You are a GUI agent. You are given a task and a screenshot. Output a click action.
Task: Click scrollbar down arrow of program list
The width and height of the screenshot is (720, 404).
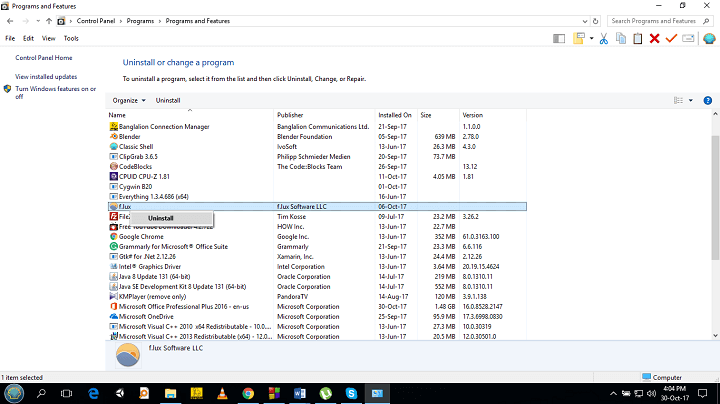pos(715,336)
